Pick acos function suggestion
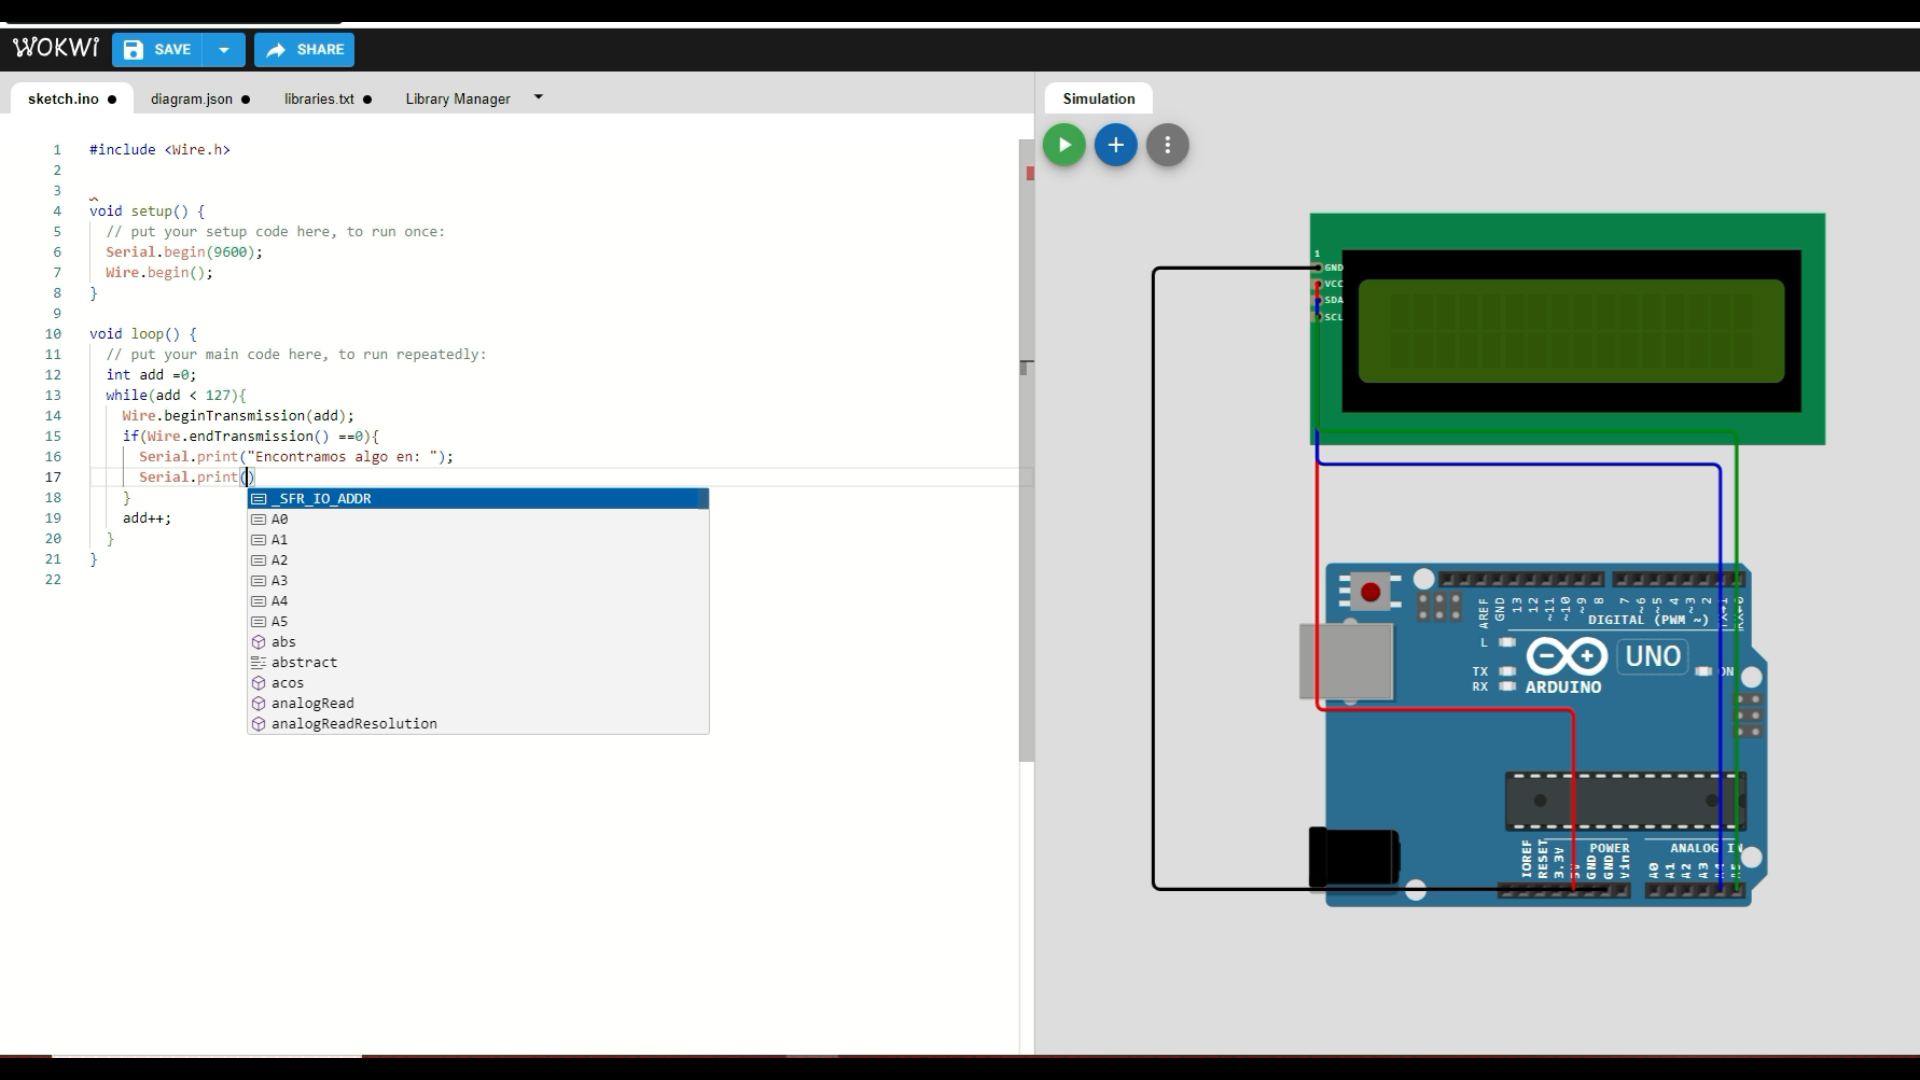 pos(478,683)
